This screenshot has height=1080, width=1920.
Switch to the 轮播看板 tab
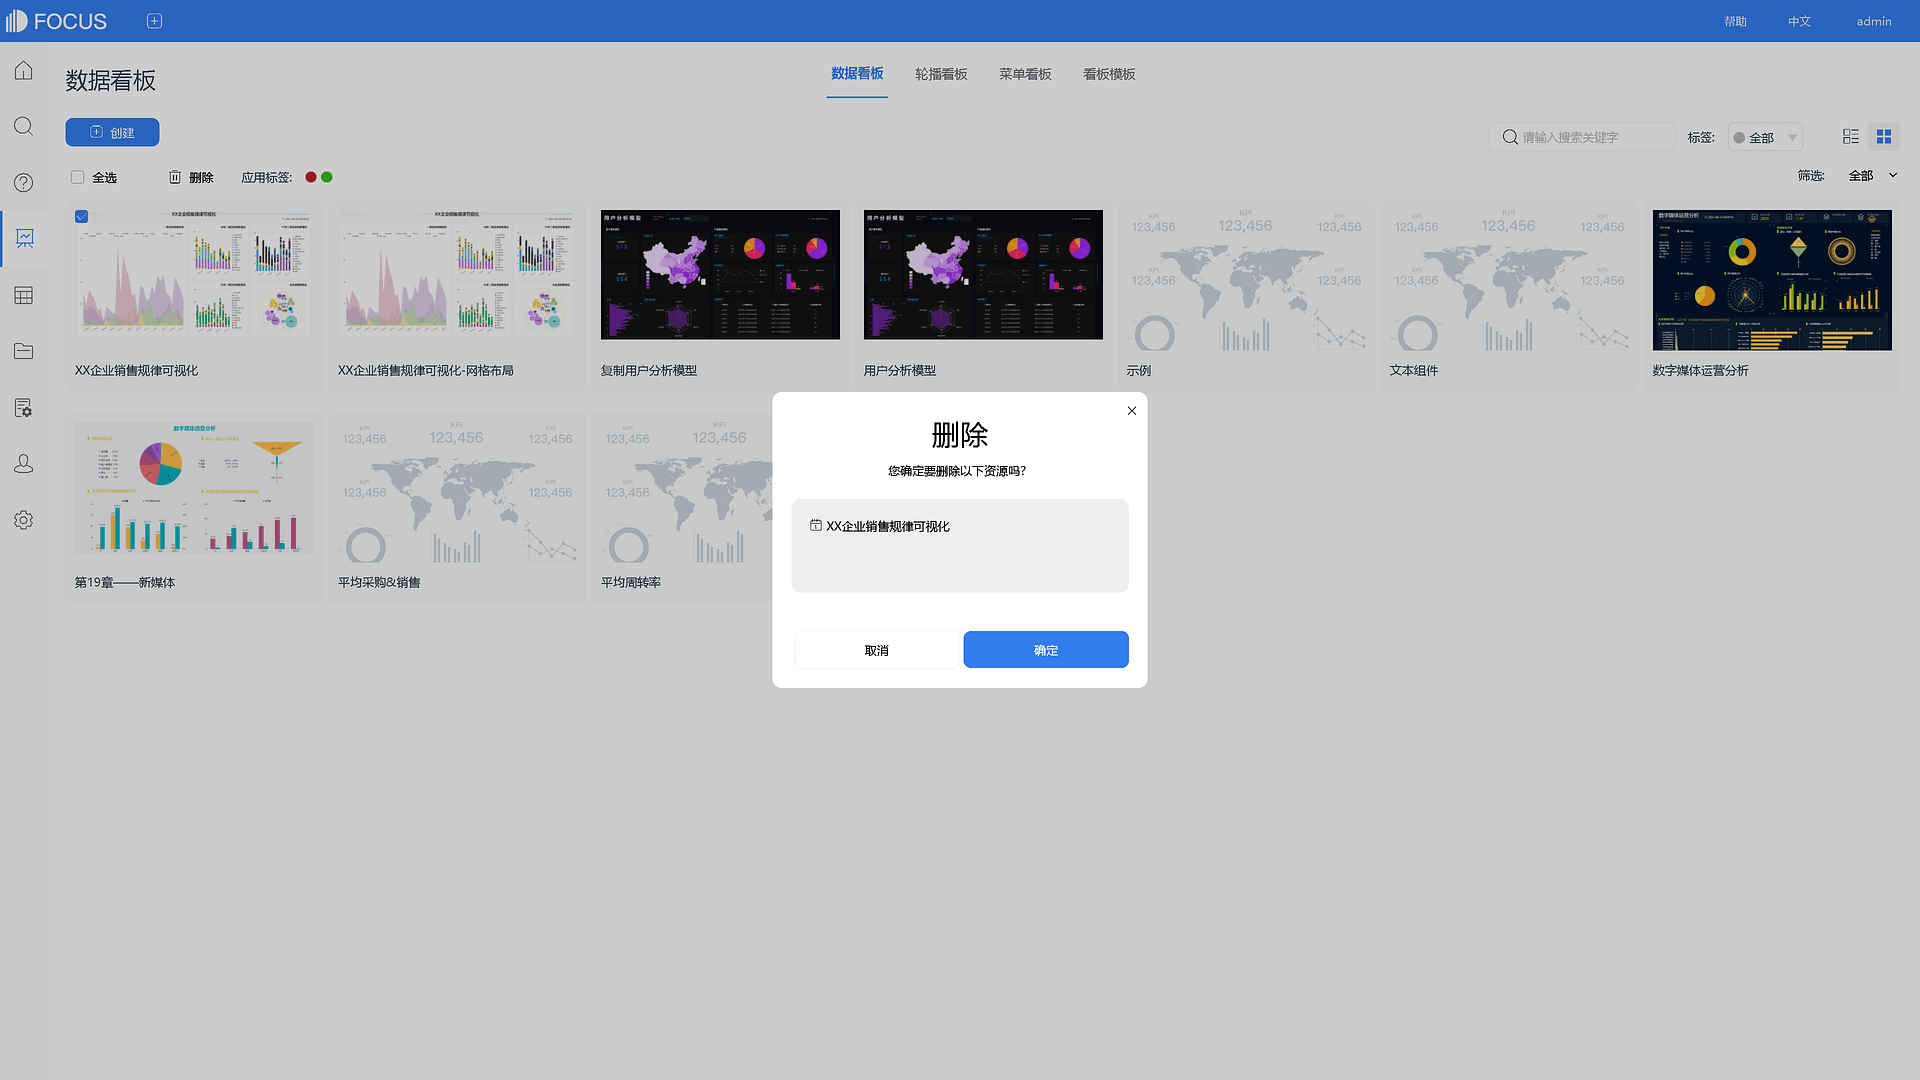click(x=942, y=74)
